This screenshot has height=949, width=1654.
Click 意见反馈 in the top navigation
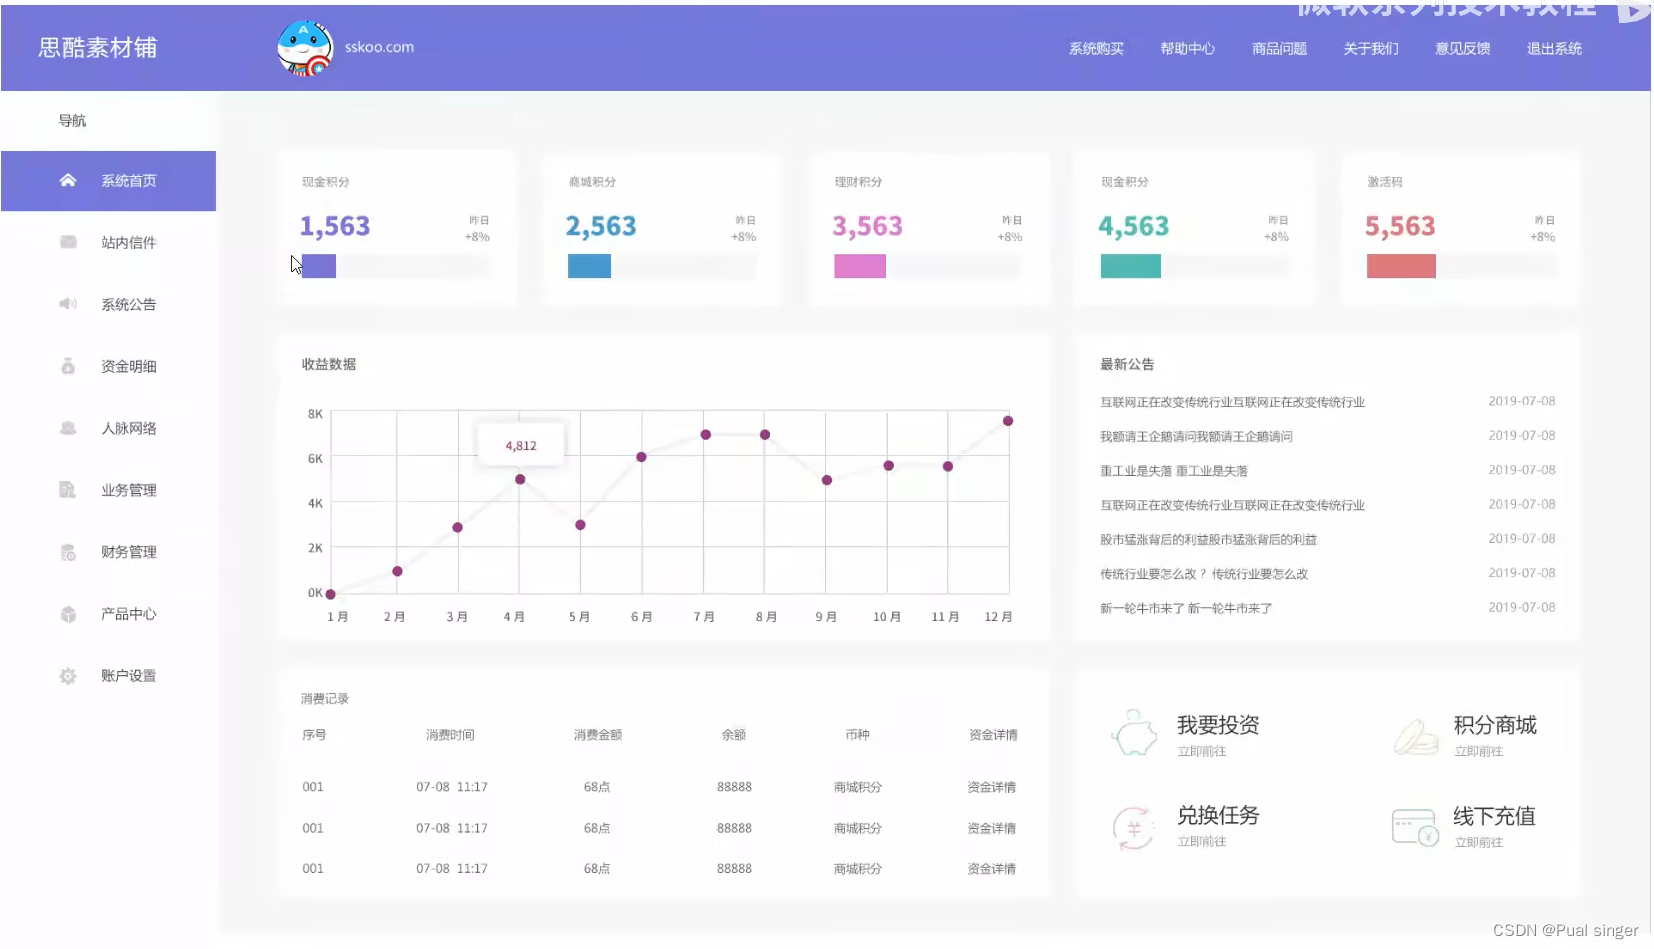(1463, 48)
